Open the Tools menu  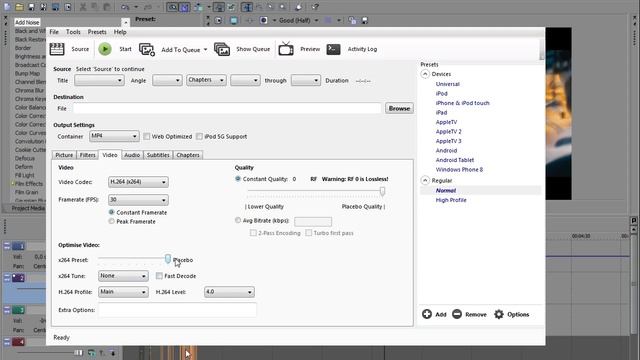73,32
